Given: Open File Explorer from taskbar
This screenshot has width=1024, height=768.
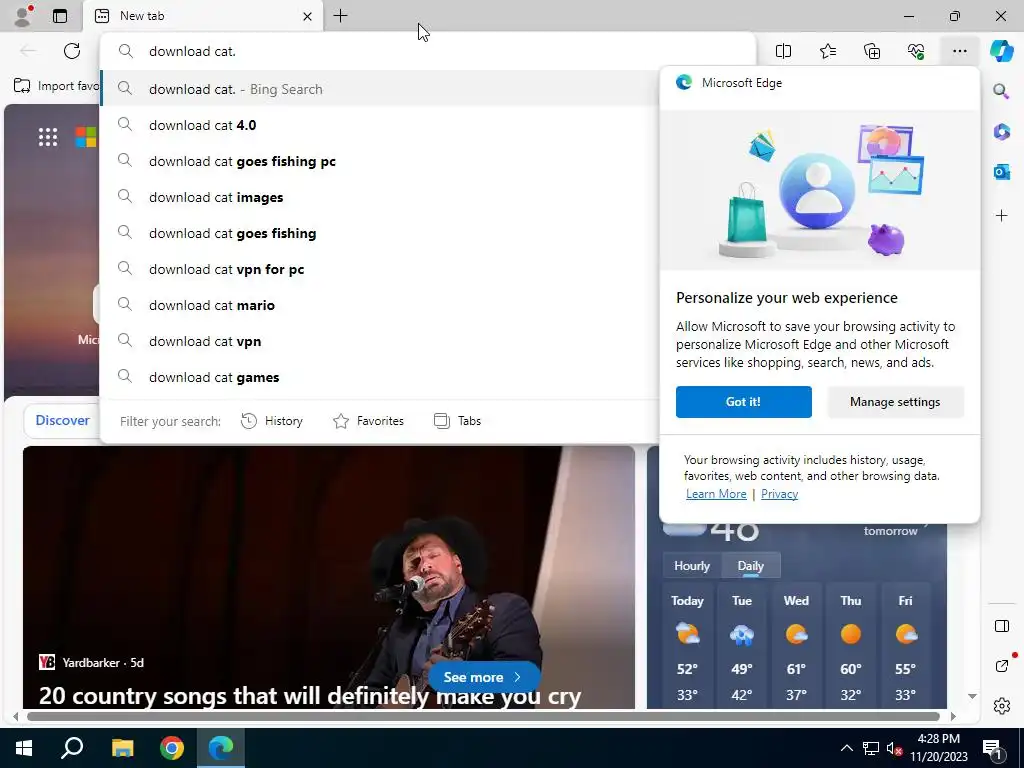Looking at the screenshot, I should [x=122, y=748].
